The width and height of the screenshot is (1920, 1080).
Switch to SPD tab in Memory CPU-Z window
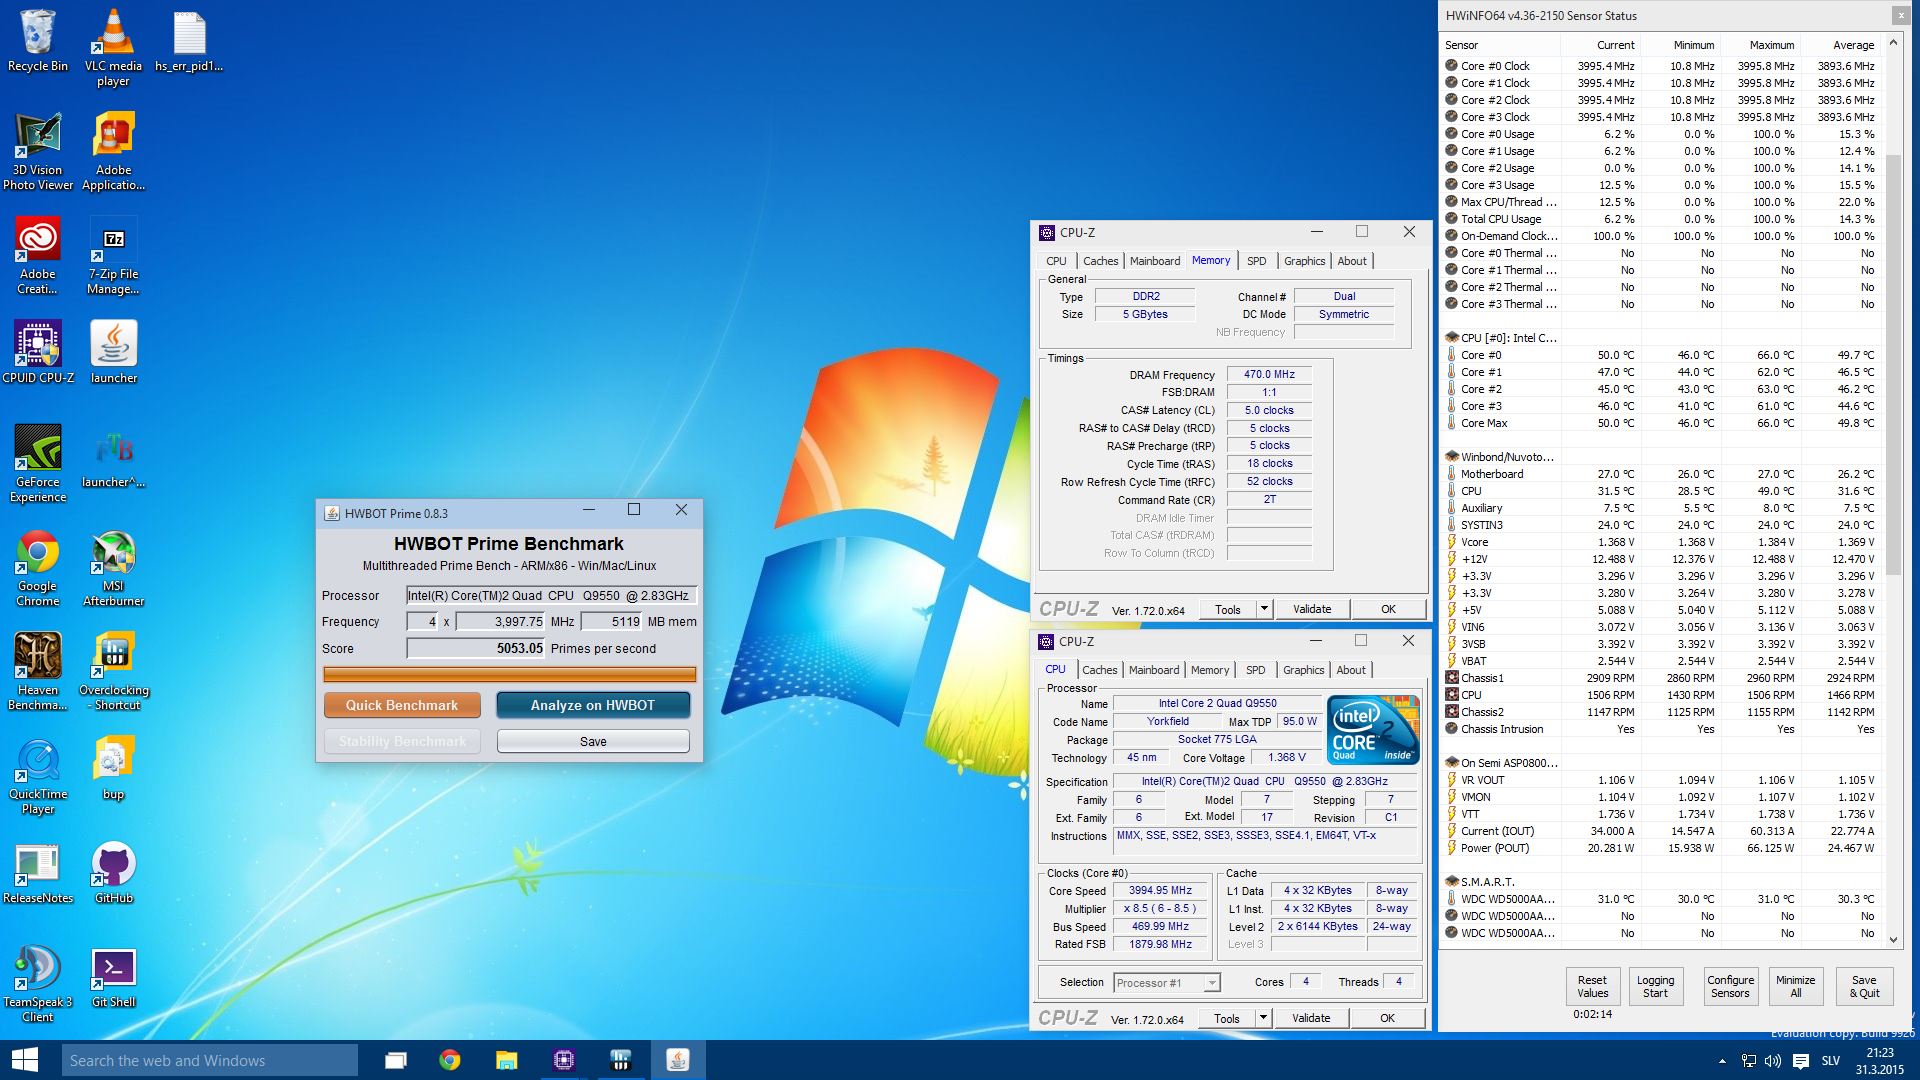(1256, 261)
